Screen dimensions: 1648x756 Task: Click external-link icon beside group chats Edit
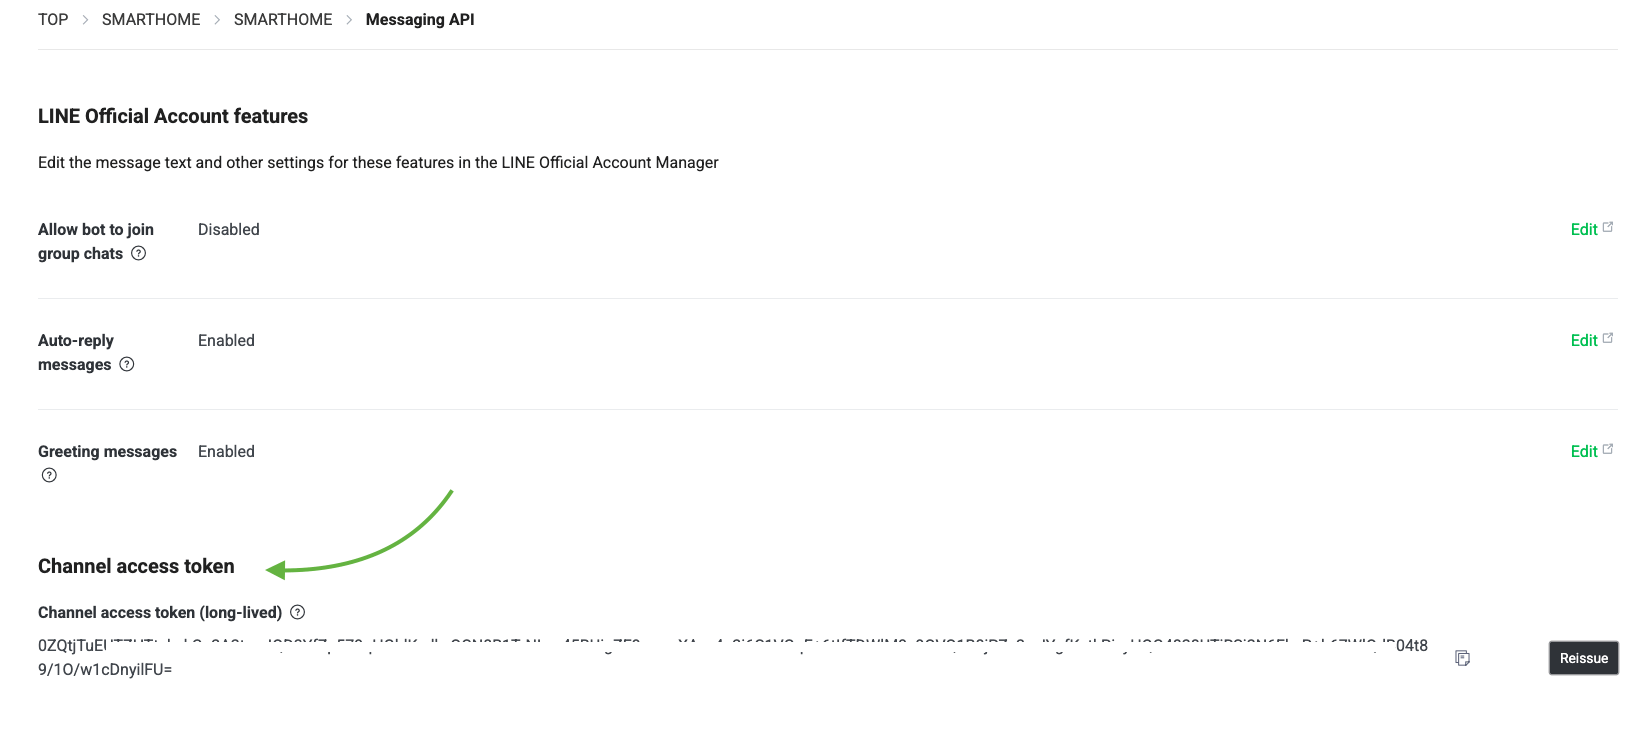1608,228
